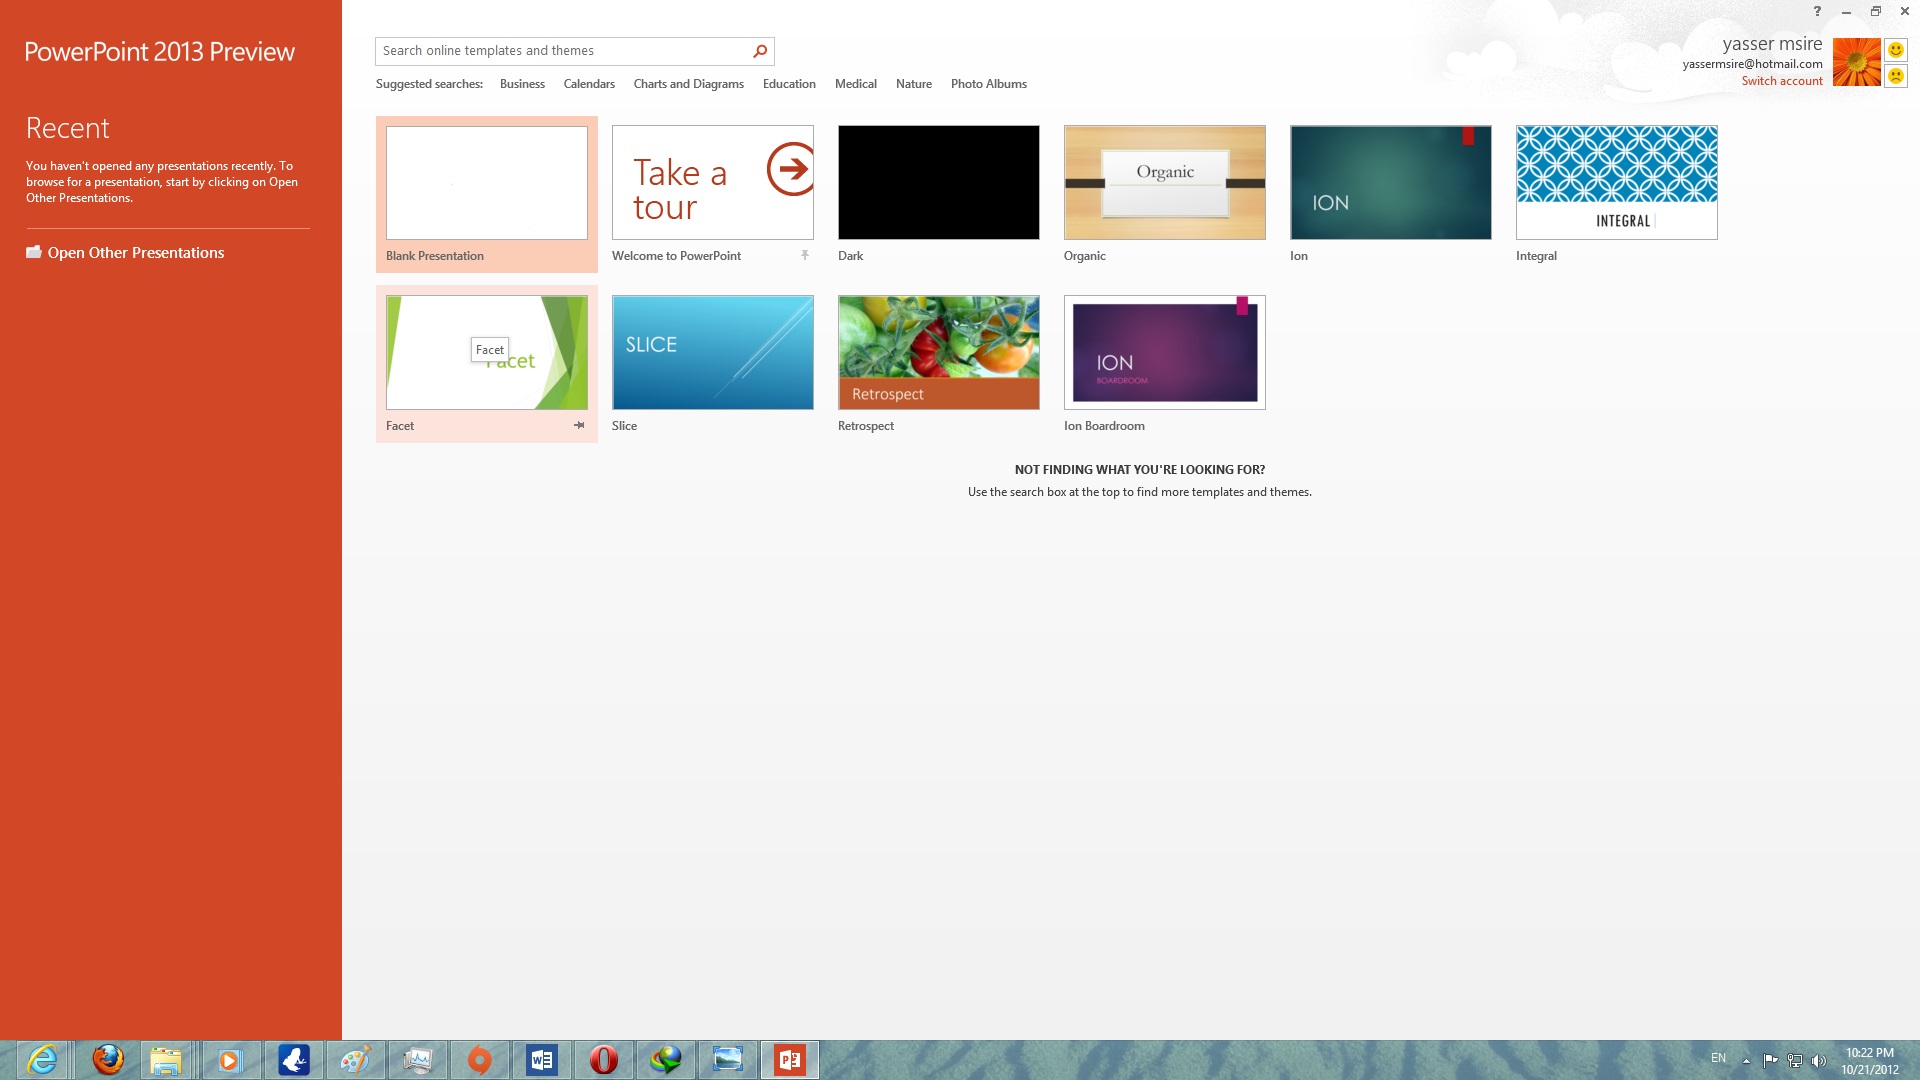Click the 'Welcome to PowerPoint' label

click(x=676, y=256)
